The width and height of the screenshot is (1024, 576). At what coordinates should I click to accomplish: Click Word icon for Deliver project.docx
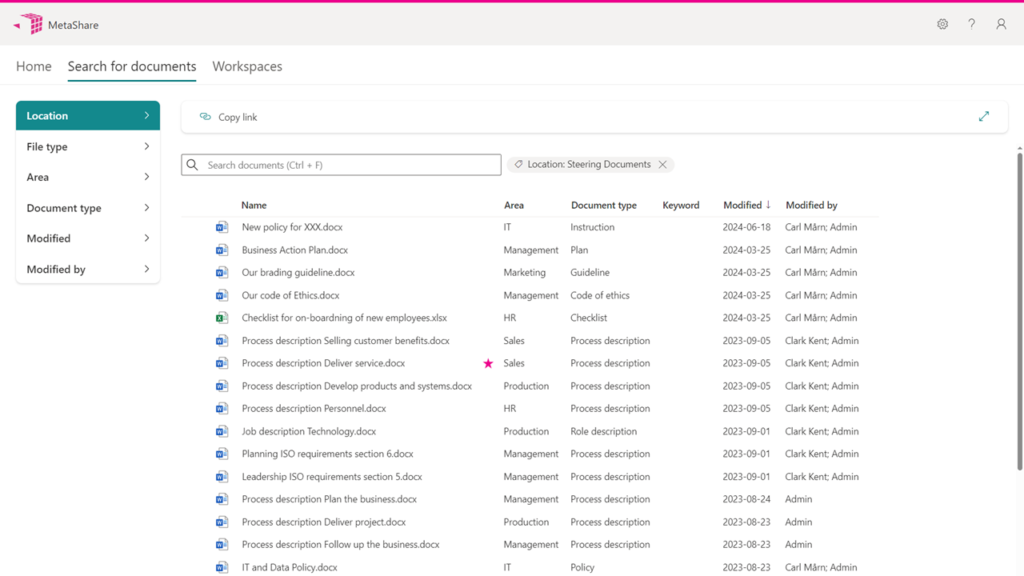point(222,522)
